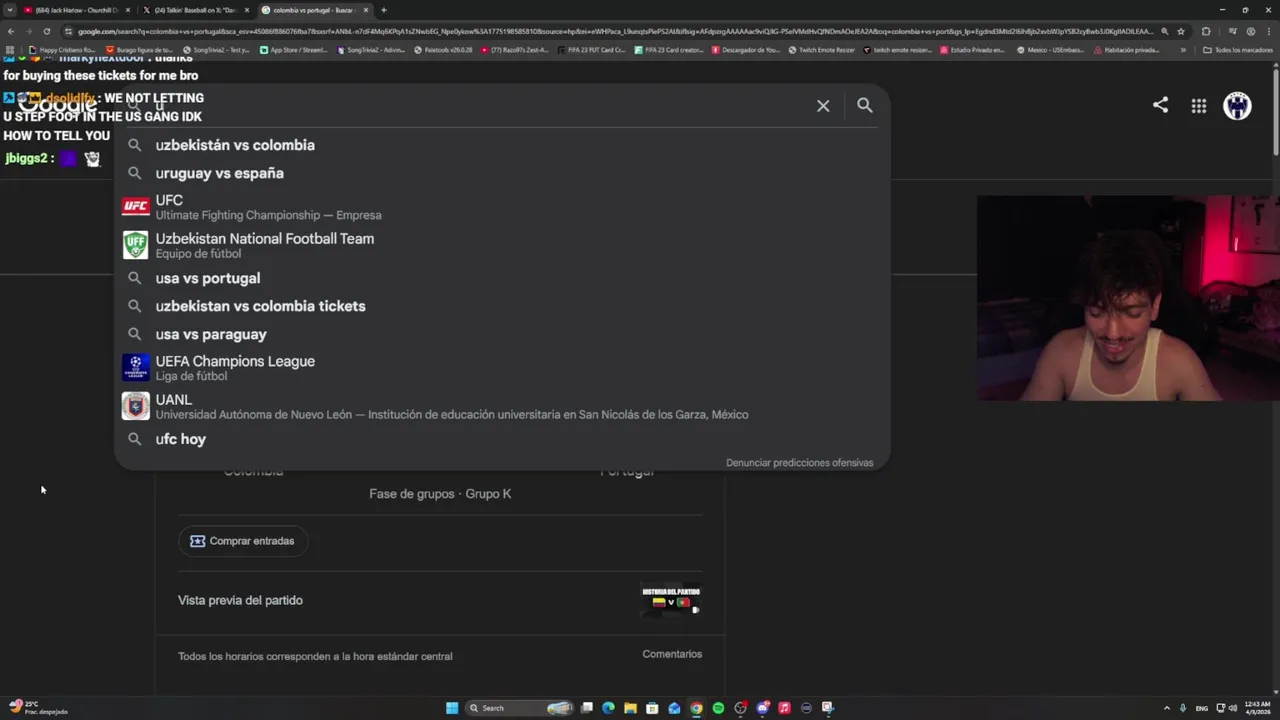Select the UEFA Champions League logo
The image size is (1280, 720).
tap(136, 367)
